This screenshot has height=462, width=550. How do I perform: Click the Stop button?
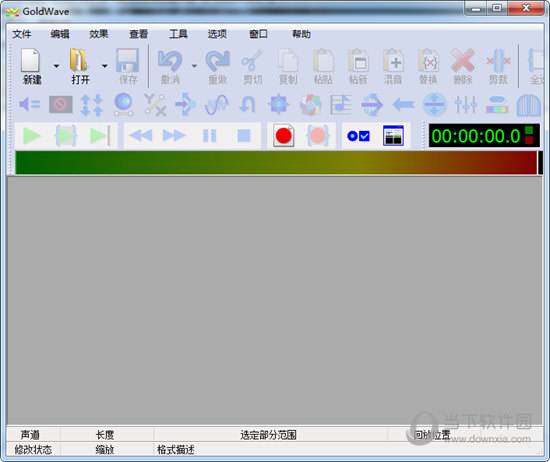[244, 136]
